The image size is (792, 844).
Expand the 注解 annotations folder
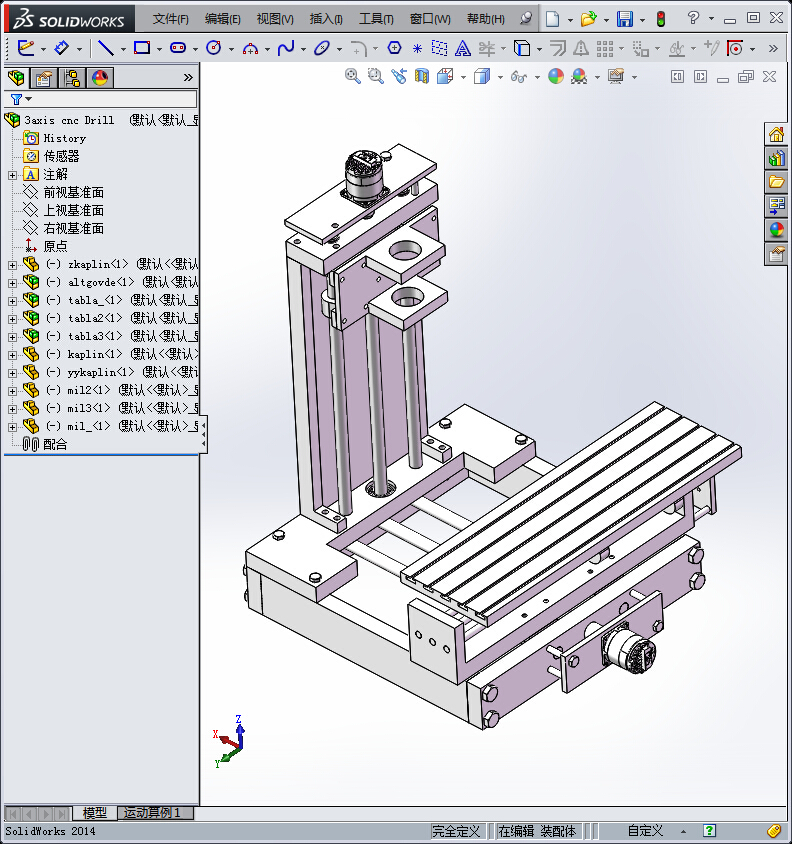tap(12, 175)
